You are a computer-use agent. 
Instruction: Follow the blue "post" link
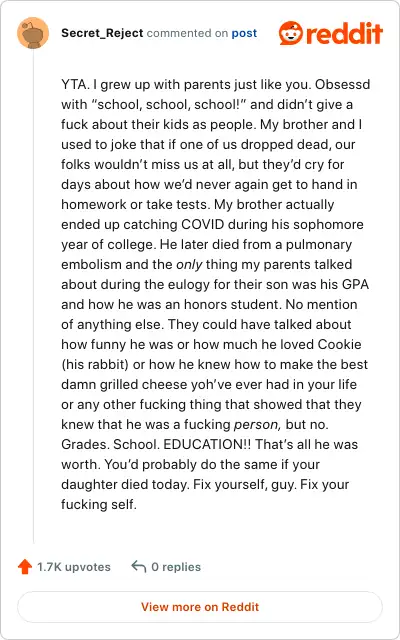click(x=244, y=33)
